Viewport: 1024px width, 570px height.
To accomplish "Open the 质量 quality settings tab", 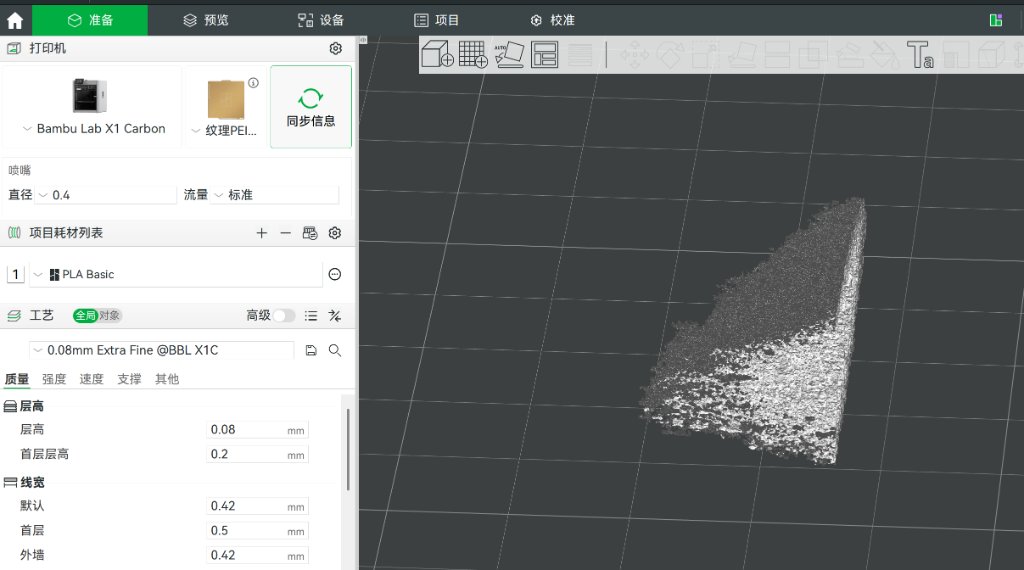I will click(x=17, y=379).
